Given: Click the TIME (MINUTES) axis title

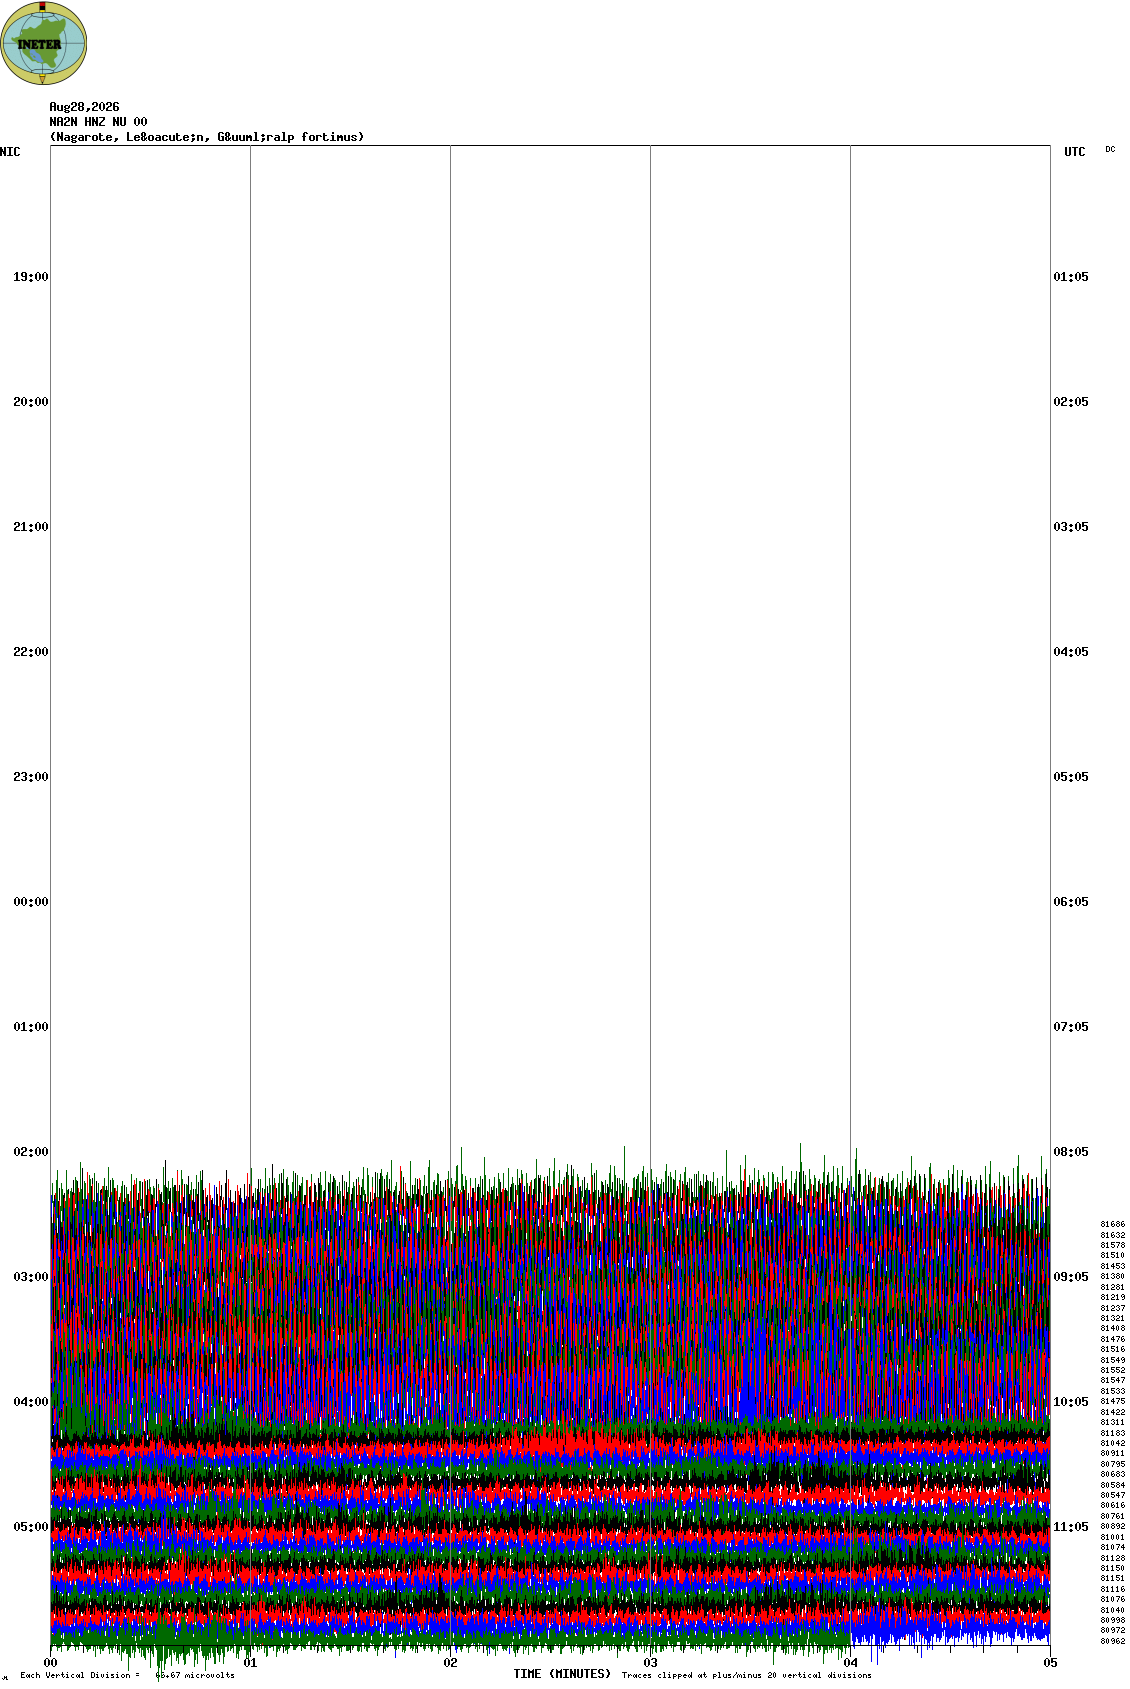Looking at the screenshot, I should pos(562,1674).
